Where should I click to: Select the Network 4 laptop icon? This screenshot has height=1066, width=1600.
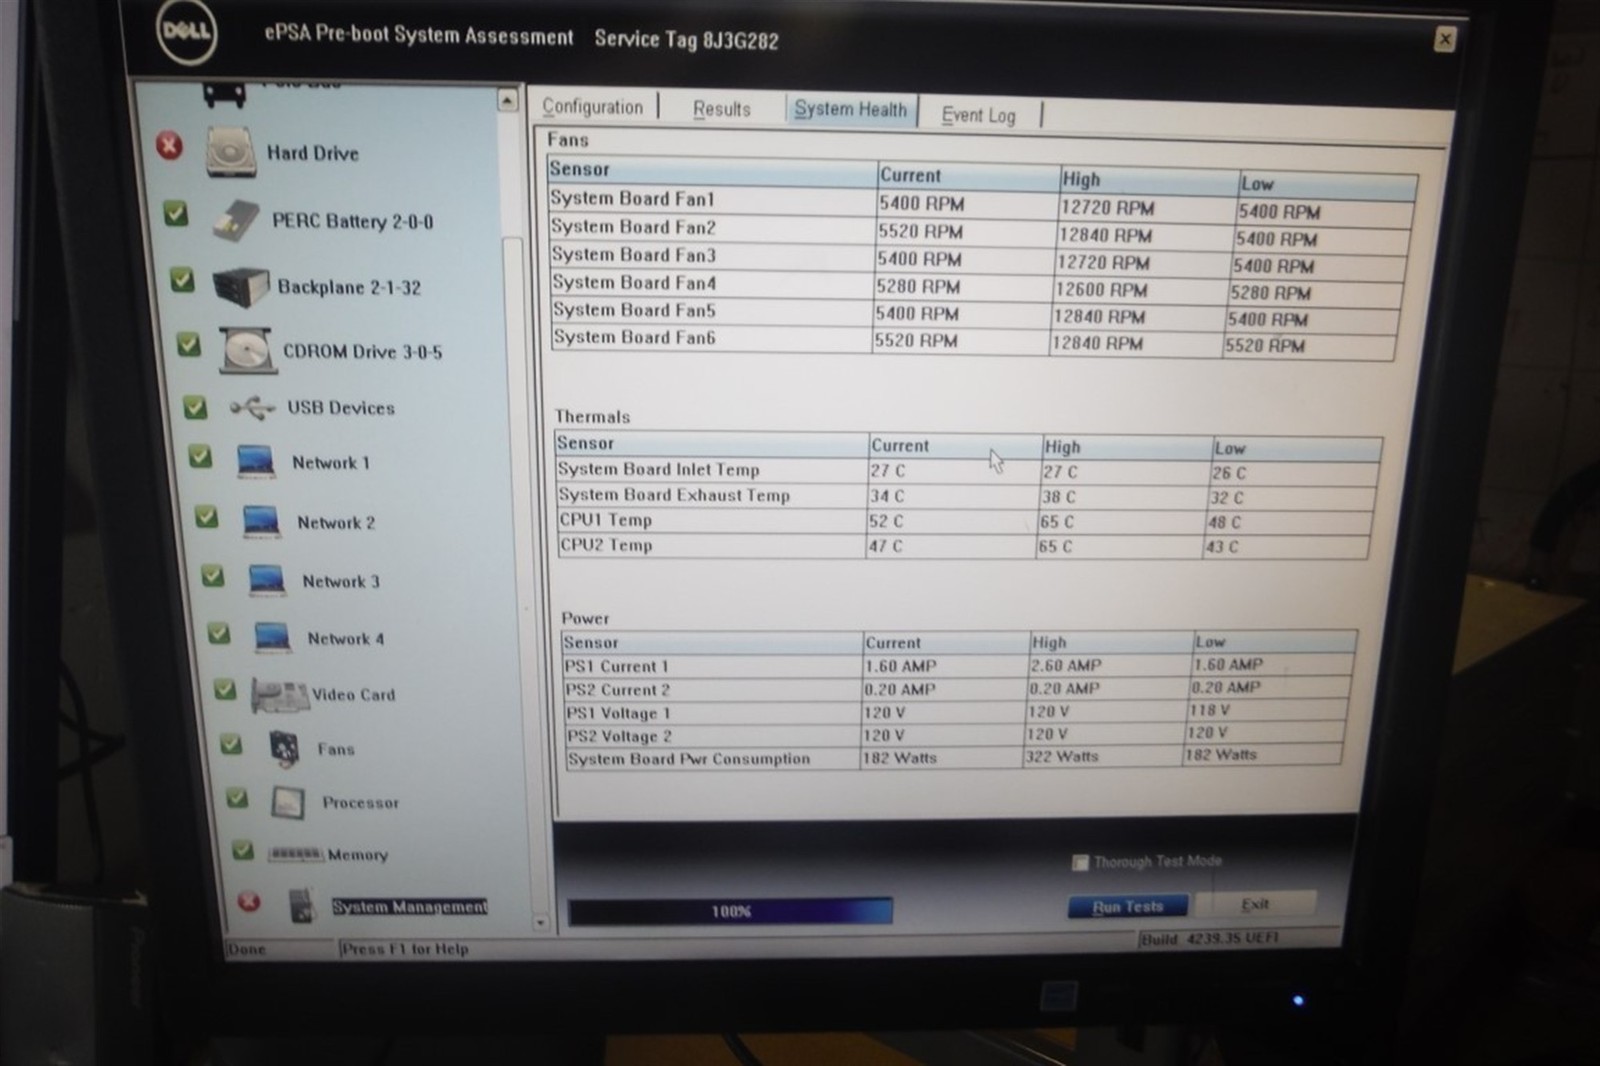[x=271, y=637]
